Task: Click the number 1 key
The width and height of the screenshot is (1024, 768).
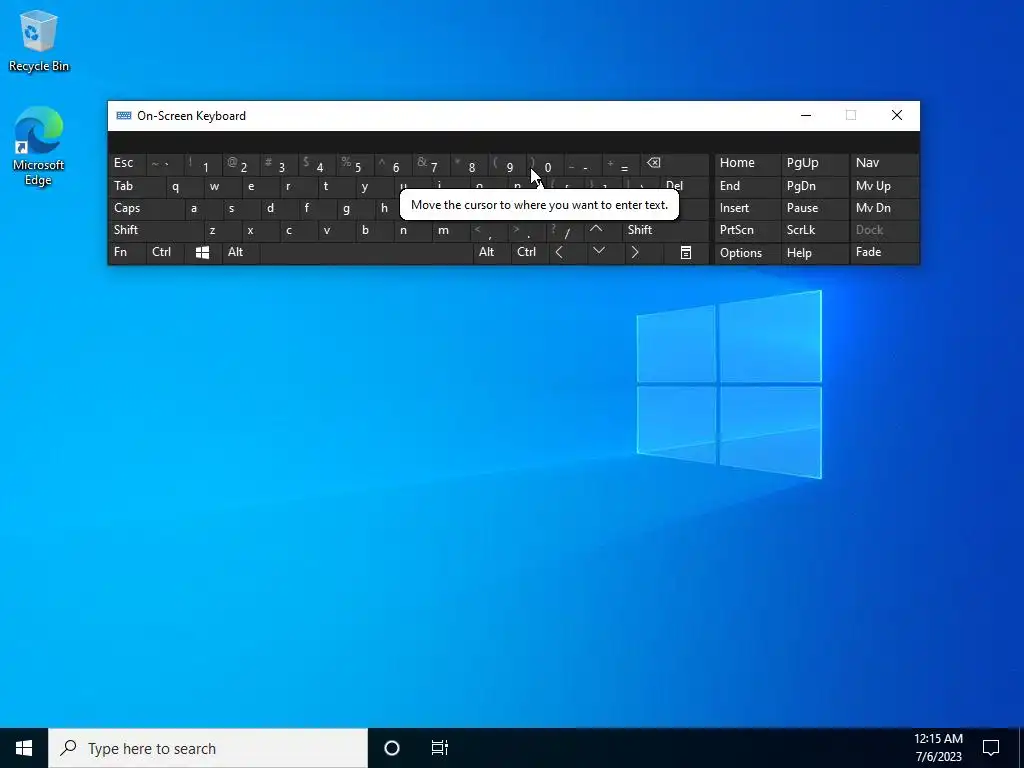Action: point(202,165)
